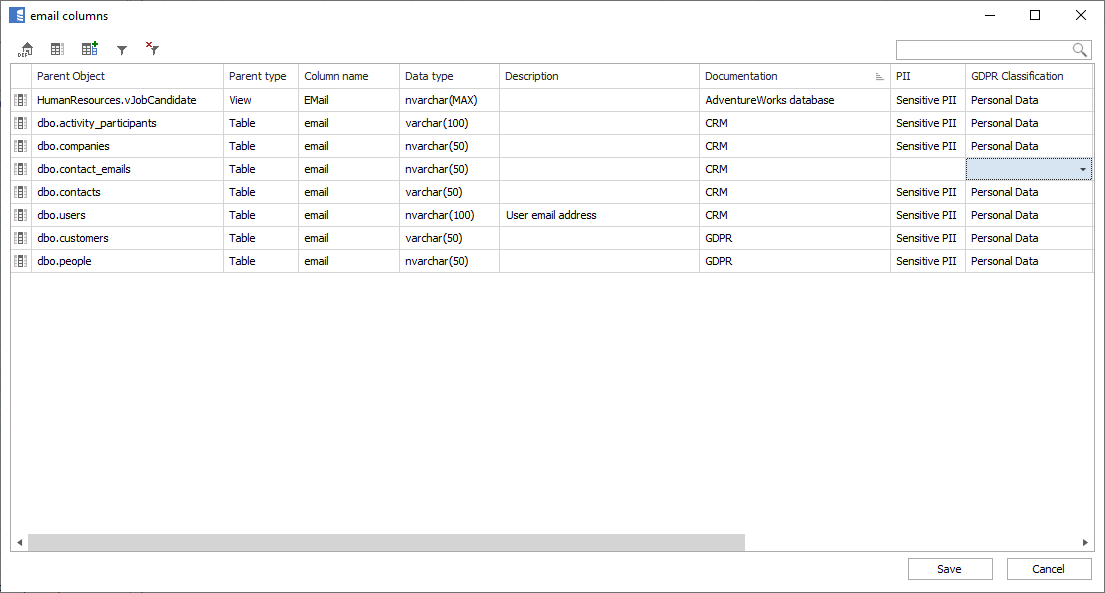
Task: Click the right scroll arrow
Action: (1086, 542)
